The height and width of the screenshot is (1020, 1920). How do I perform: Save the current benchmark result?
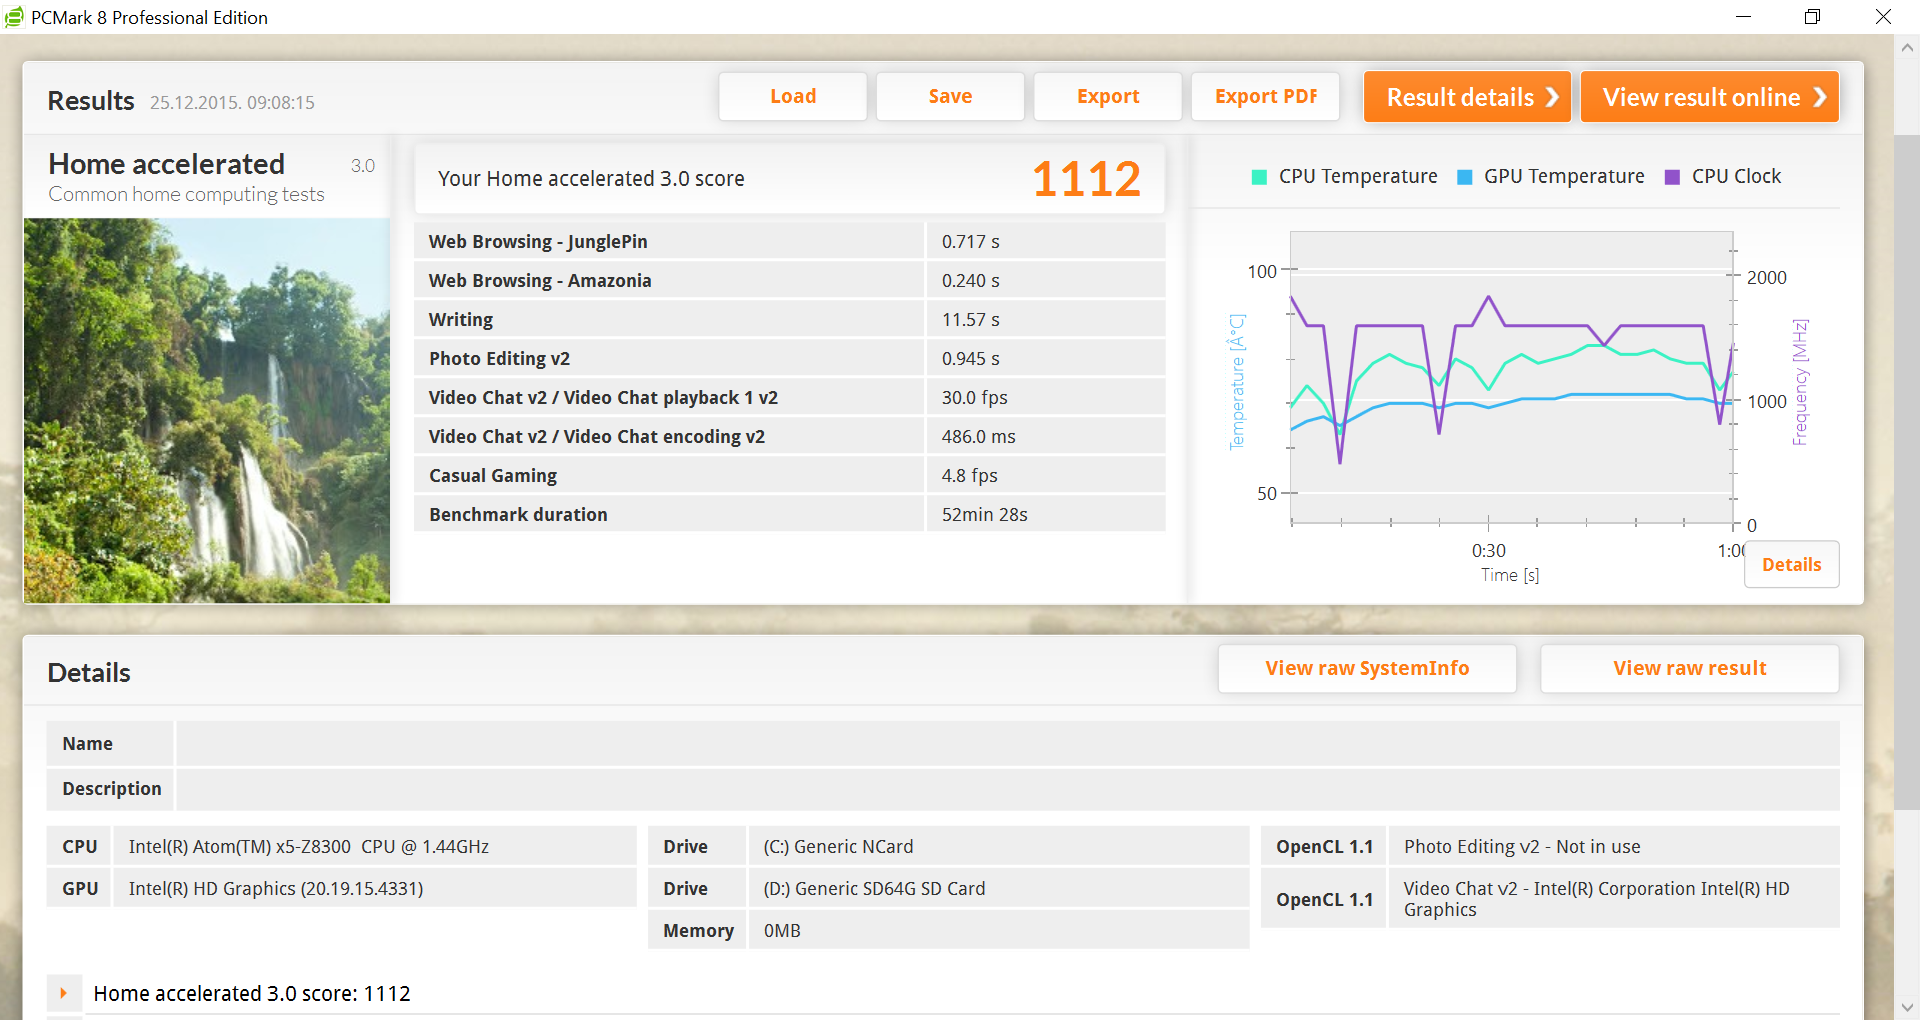coord(949,97)
